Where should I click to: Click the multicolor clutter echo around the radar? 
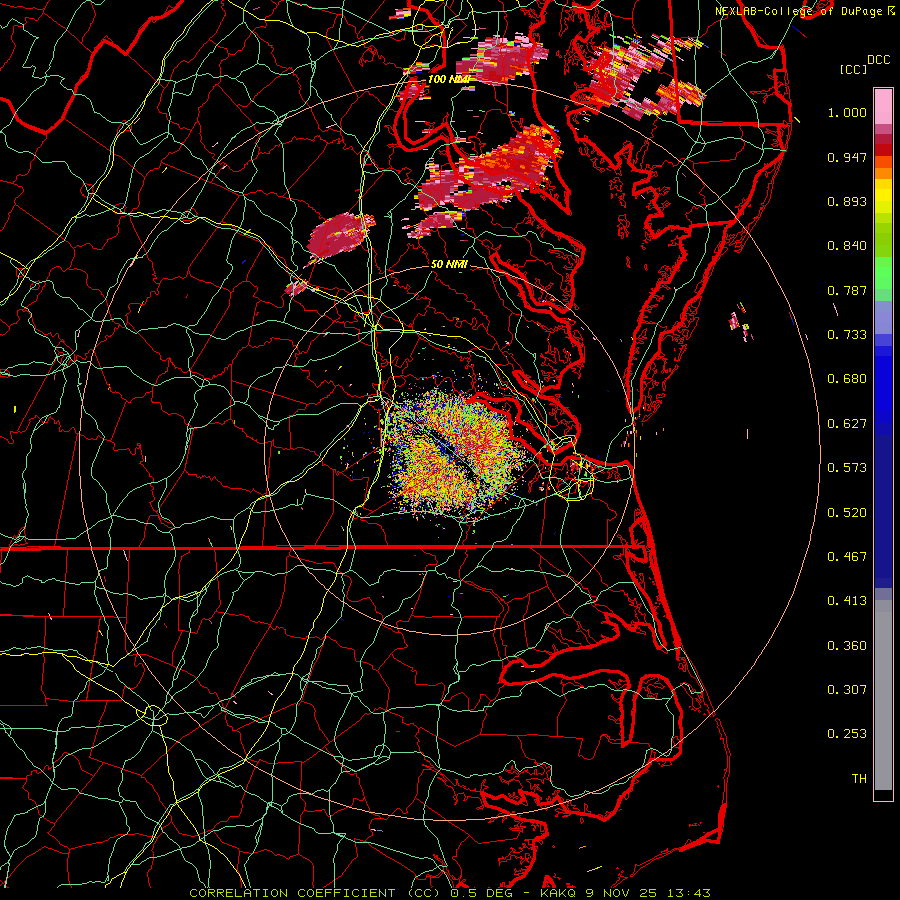coord(455,455)
